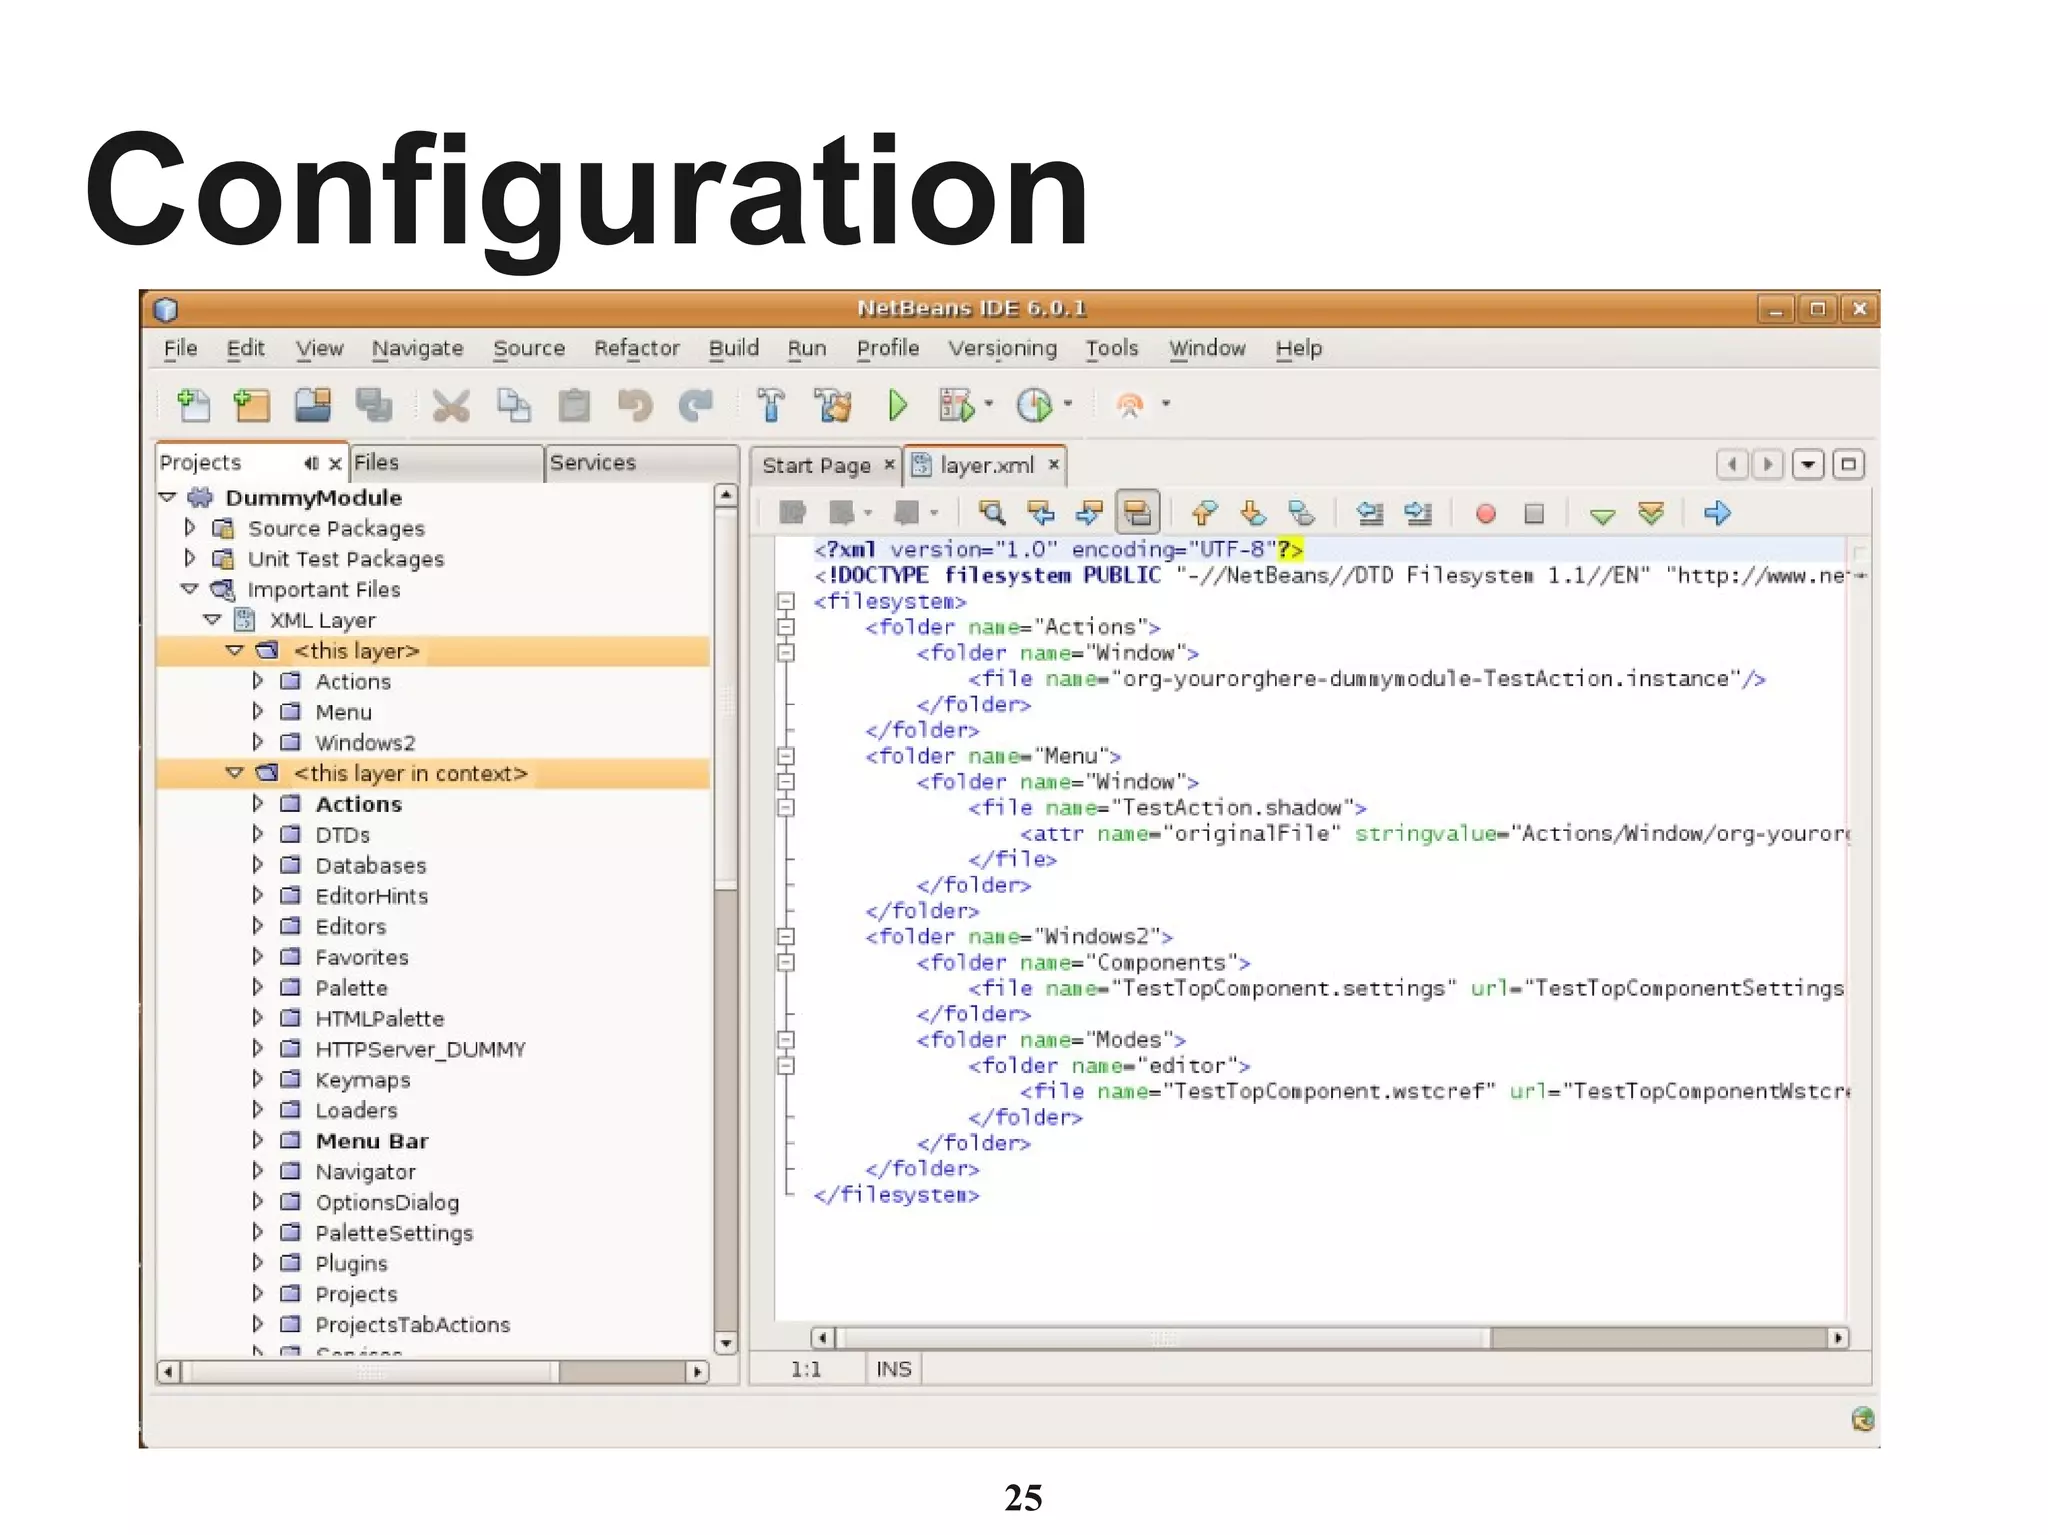Image resolution: width=2048 pixels, height=1535 pixels.
Task: Click the Paste clipboard icon
Action: 574,405
